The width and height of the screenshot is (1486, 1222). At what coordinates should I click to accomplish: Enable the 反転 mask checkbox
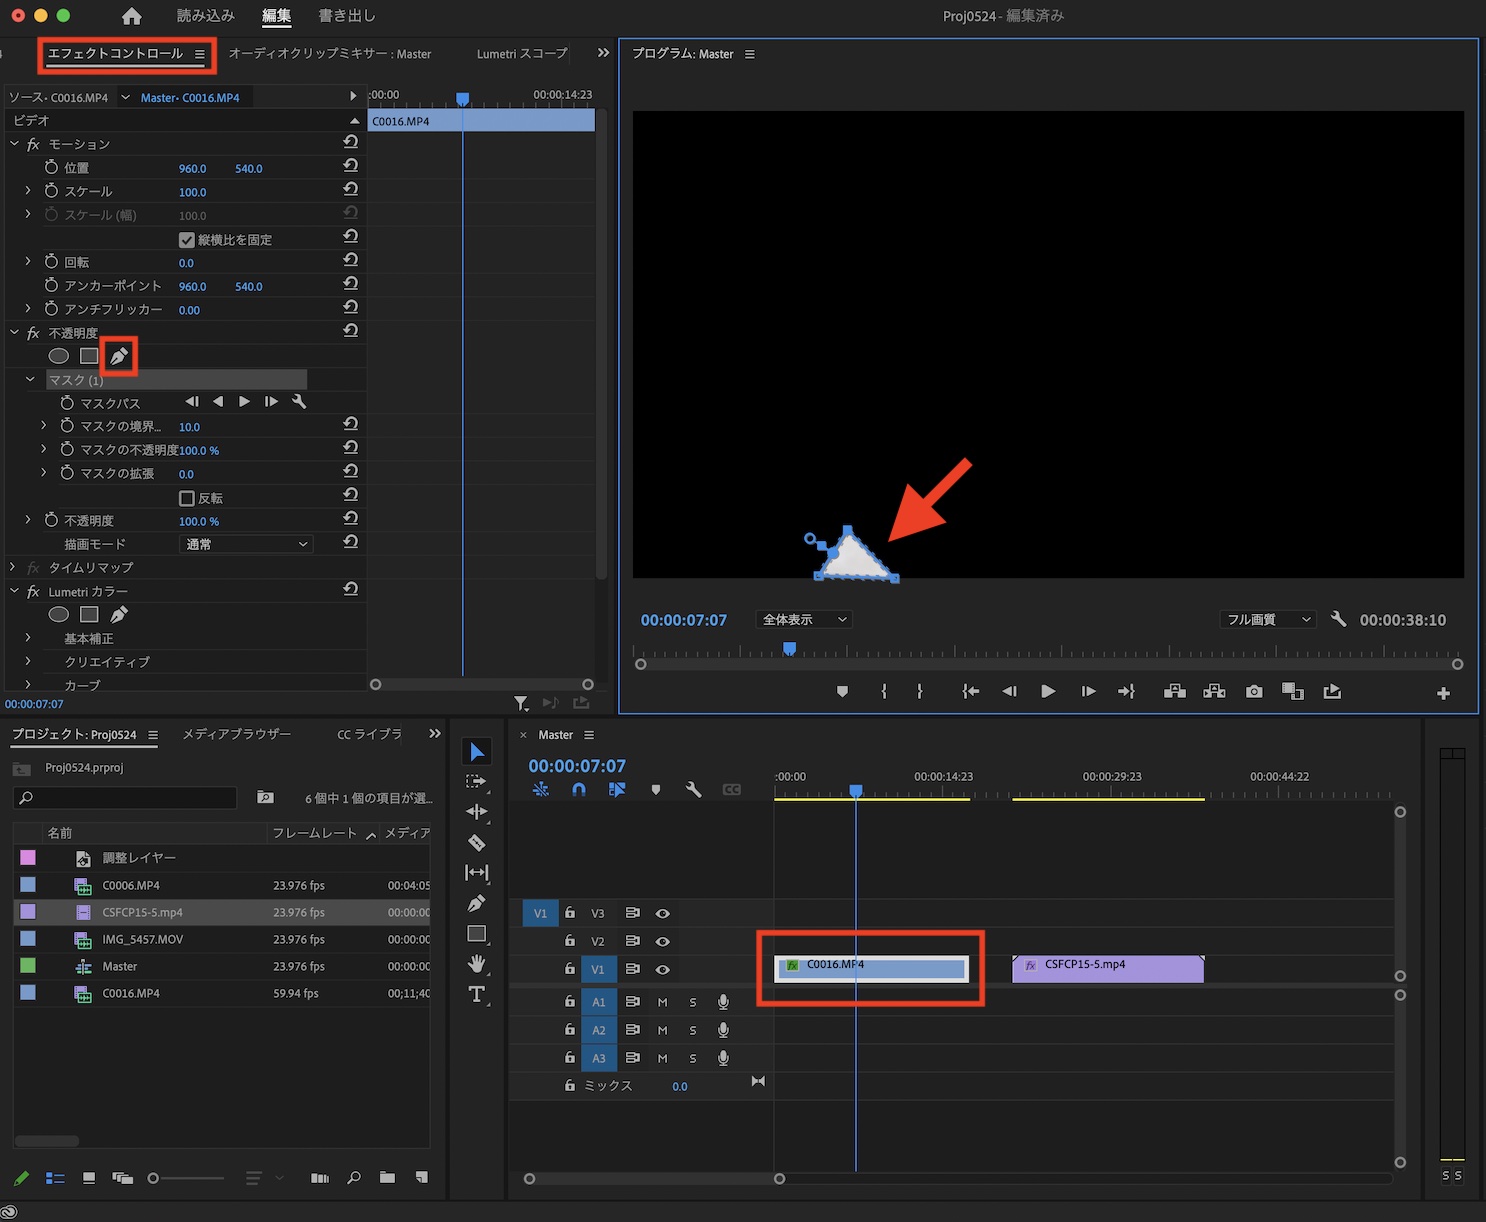[x=187, y=498]
